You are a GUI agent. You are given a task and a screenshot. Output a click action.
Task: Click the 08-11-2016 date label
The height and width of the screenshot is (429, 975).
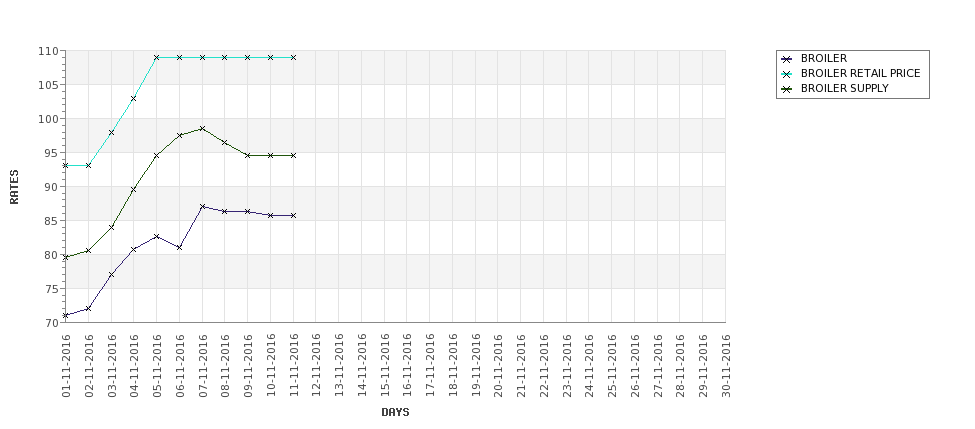tap(225, 366)
